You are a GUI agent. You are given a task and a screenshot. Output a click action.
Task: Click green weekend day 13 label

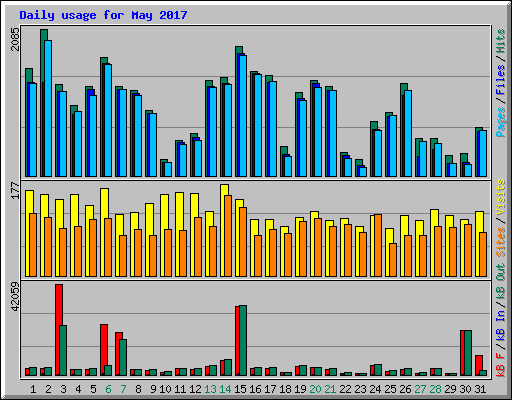(x=210, y=389)
